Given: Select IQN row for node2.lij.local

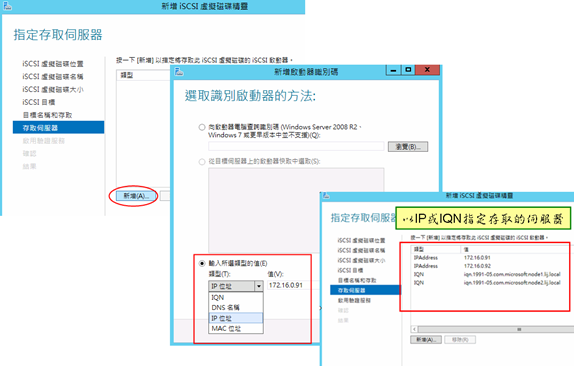Looking at the screenshot, I should click(x=489, y=283).
